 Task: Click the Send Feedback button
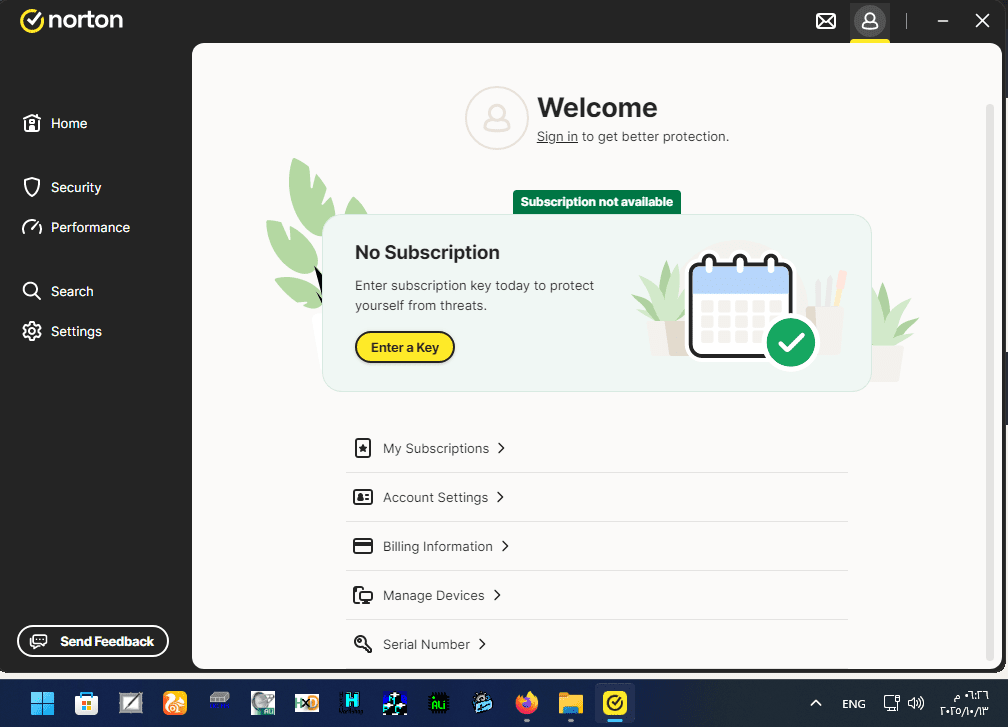[93, 641]
